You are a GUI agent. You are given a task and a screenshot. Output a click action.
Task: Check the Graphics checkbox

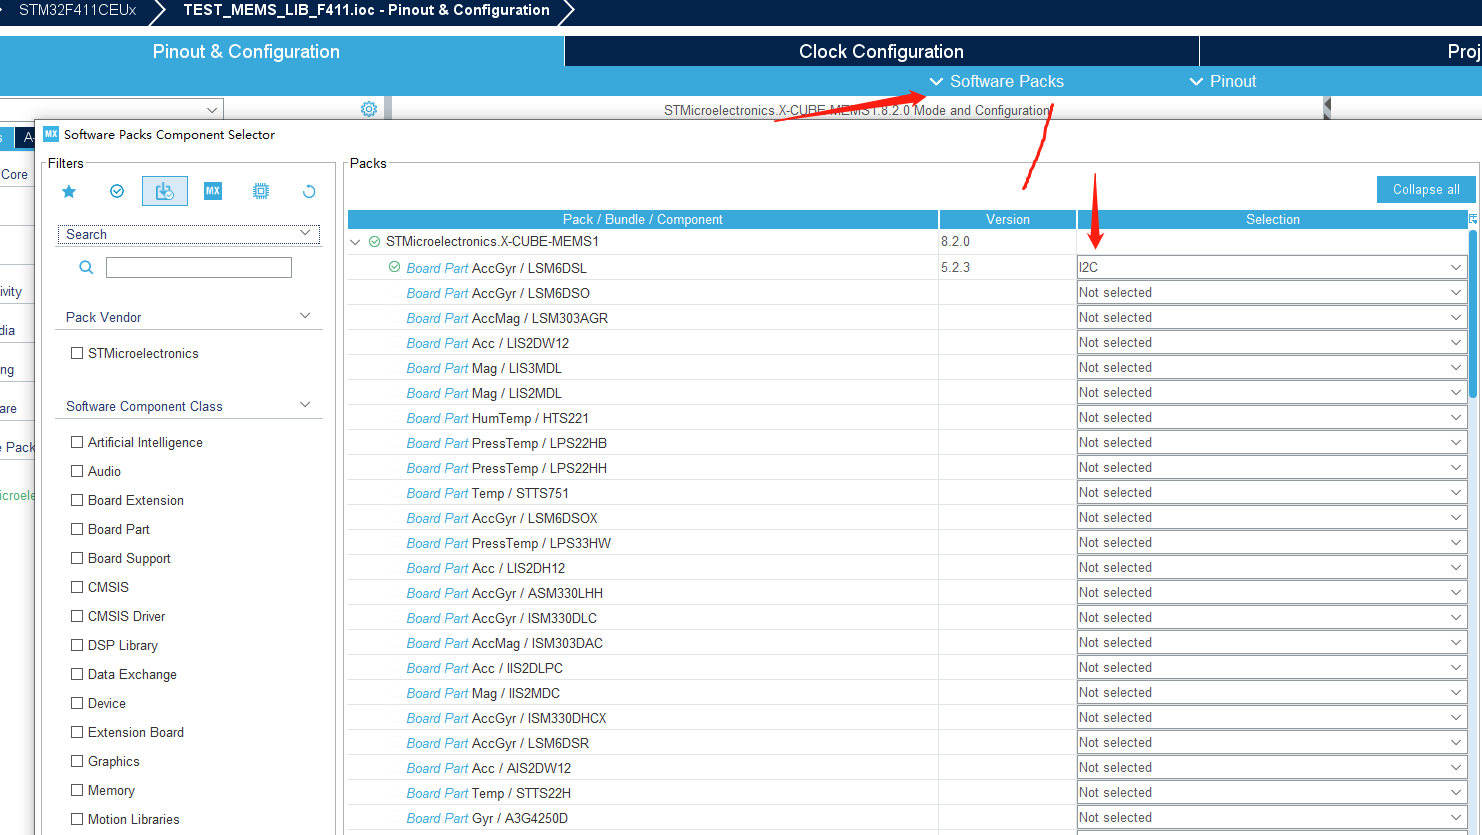pos(77,761)
